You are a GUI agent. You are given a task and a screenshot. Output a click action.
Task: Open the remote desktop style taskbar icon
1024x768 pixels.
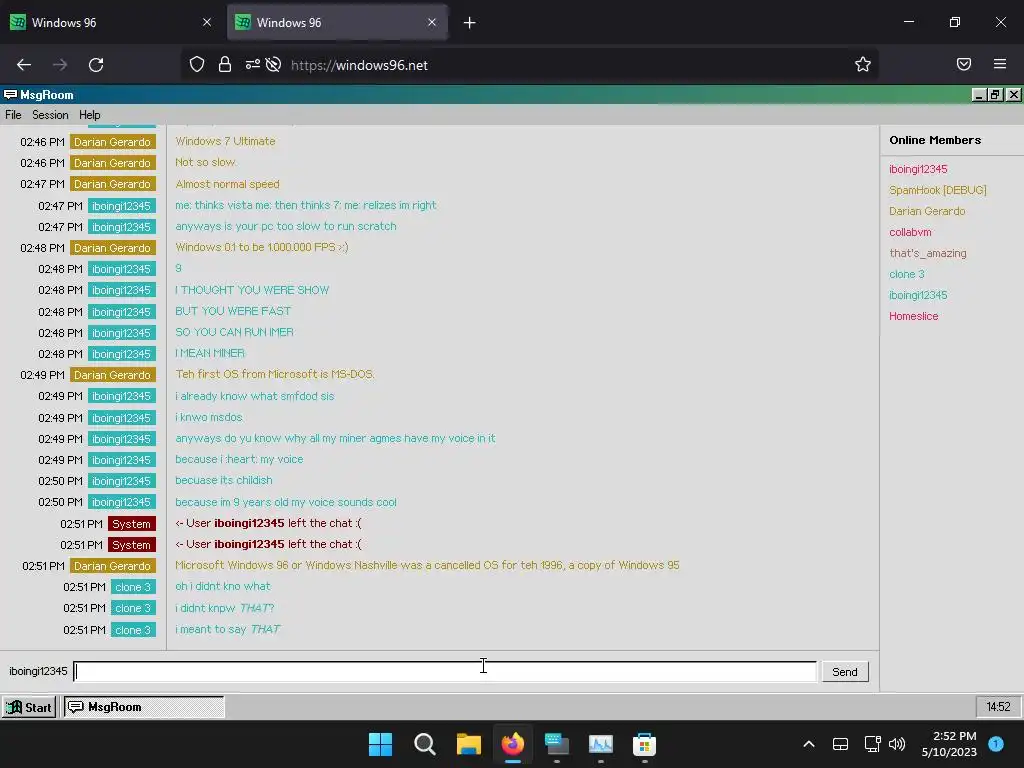[556, 744]
